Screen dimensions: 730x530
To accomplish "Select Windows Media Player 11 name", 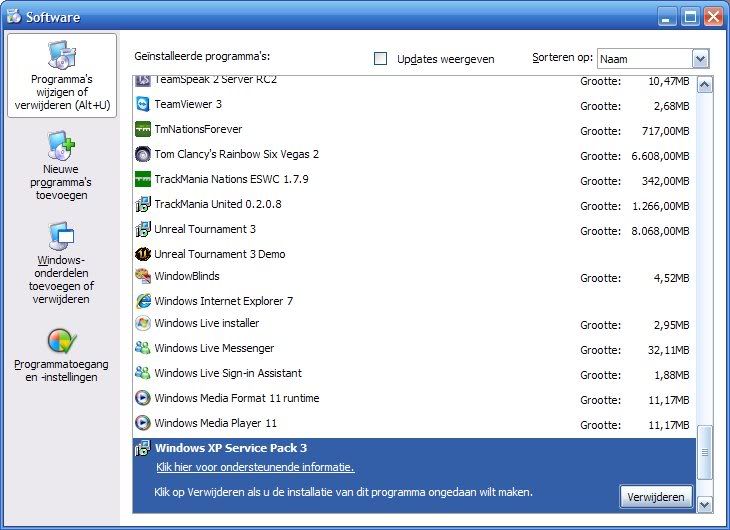I will (x=216, y=423).
